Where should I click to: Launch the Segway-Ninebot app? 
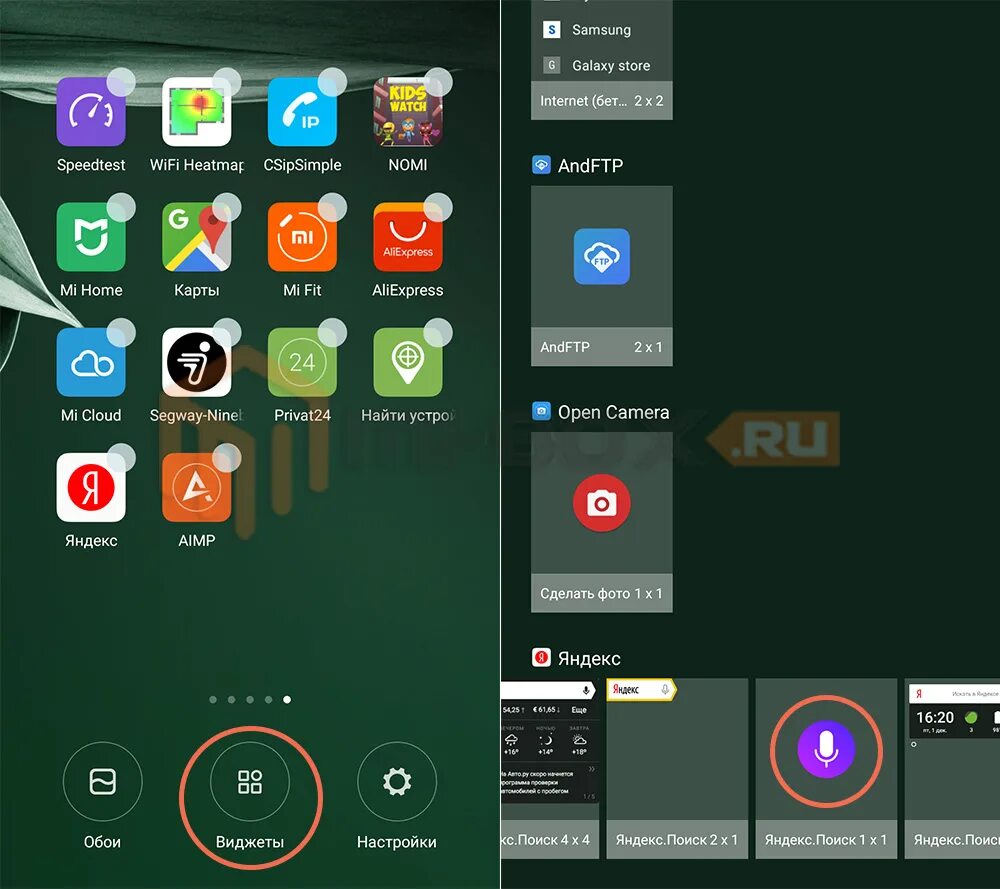196,362
